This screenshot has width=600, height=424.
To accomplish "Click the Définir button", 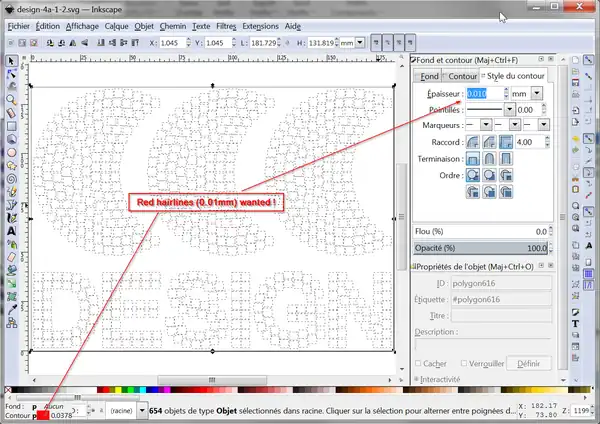I will pyautogui.click(x=528, y=364).
